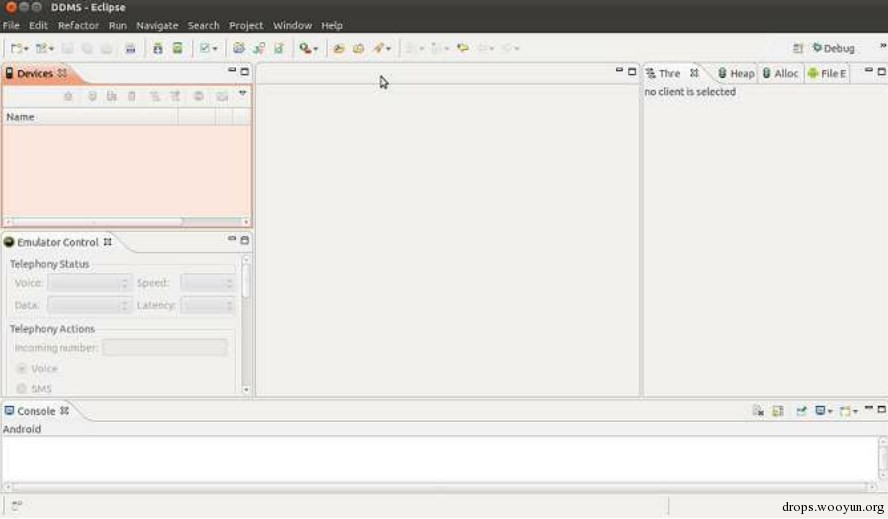This screenshot has width=888, height=519.
Task: Expand the Speed combo box
Action: pyautogui.click(x=207, y=283)
